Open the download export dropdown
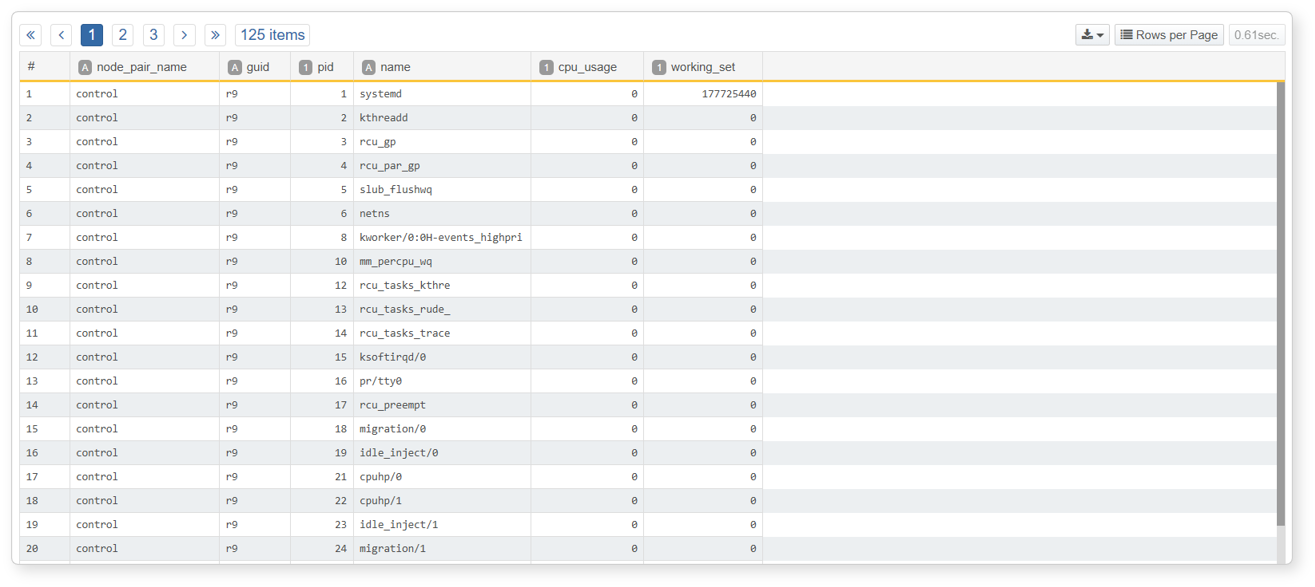 pos(1092,35)
